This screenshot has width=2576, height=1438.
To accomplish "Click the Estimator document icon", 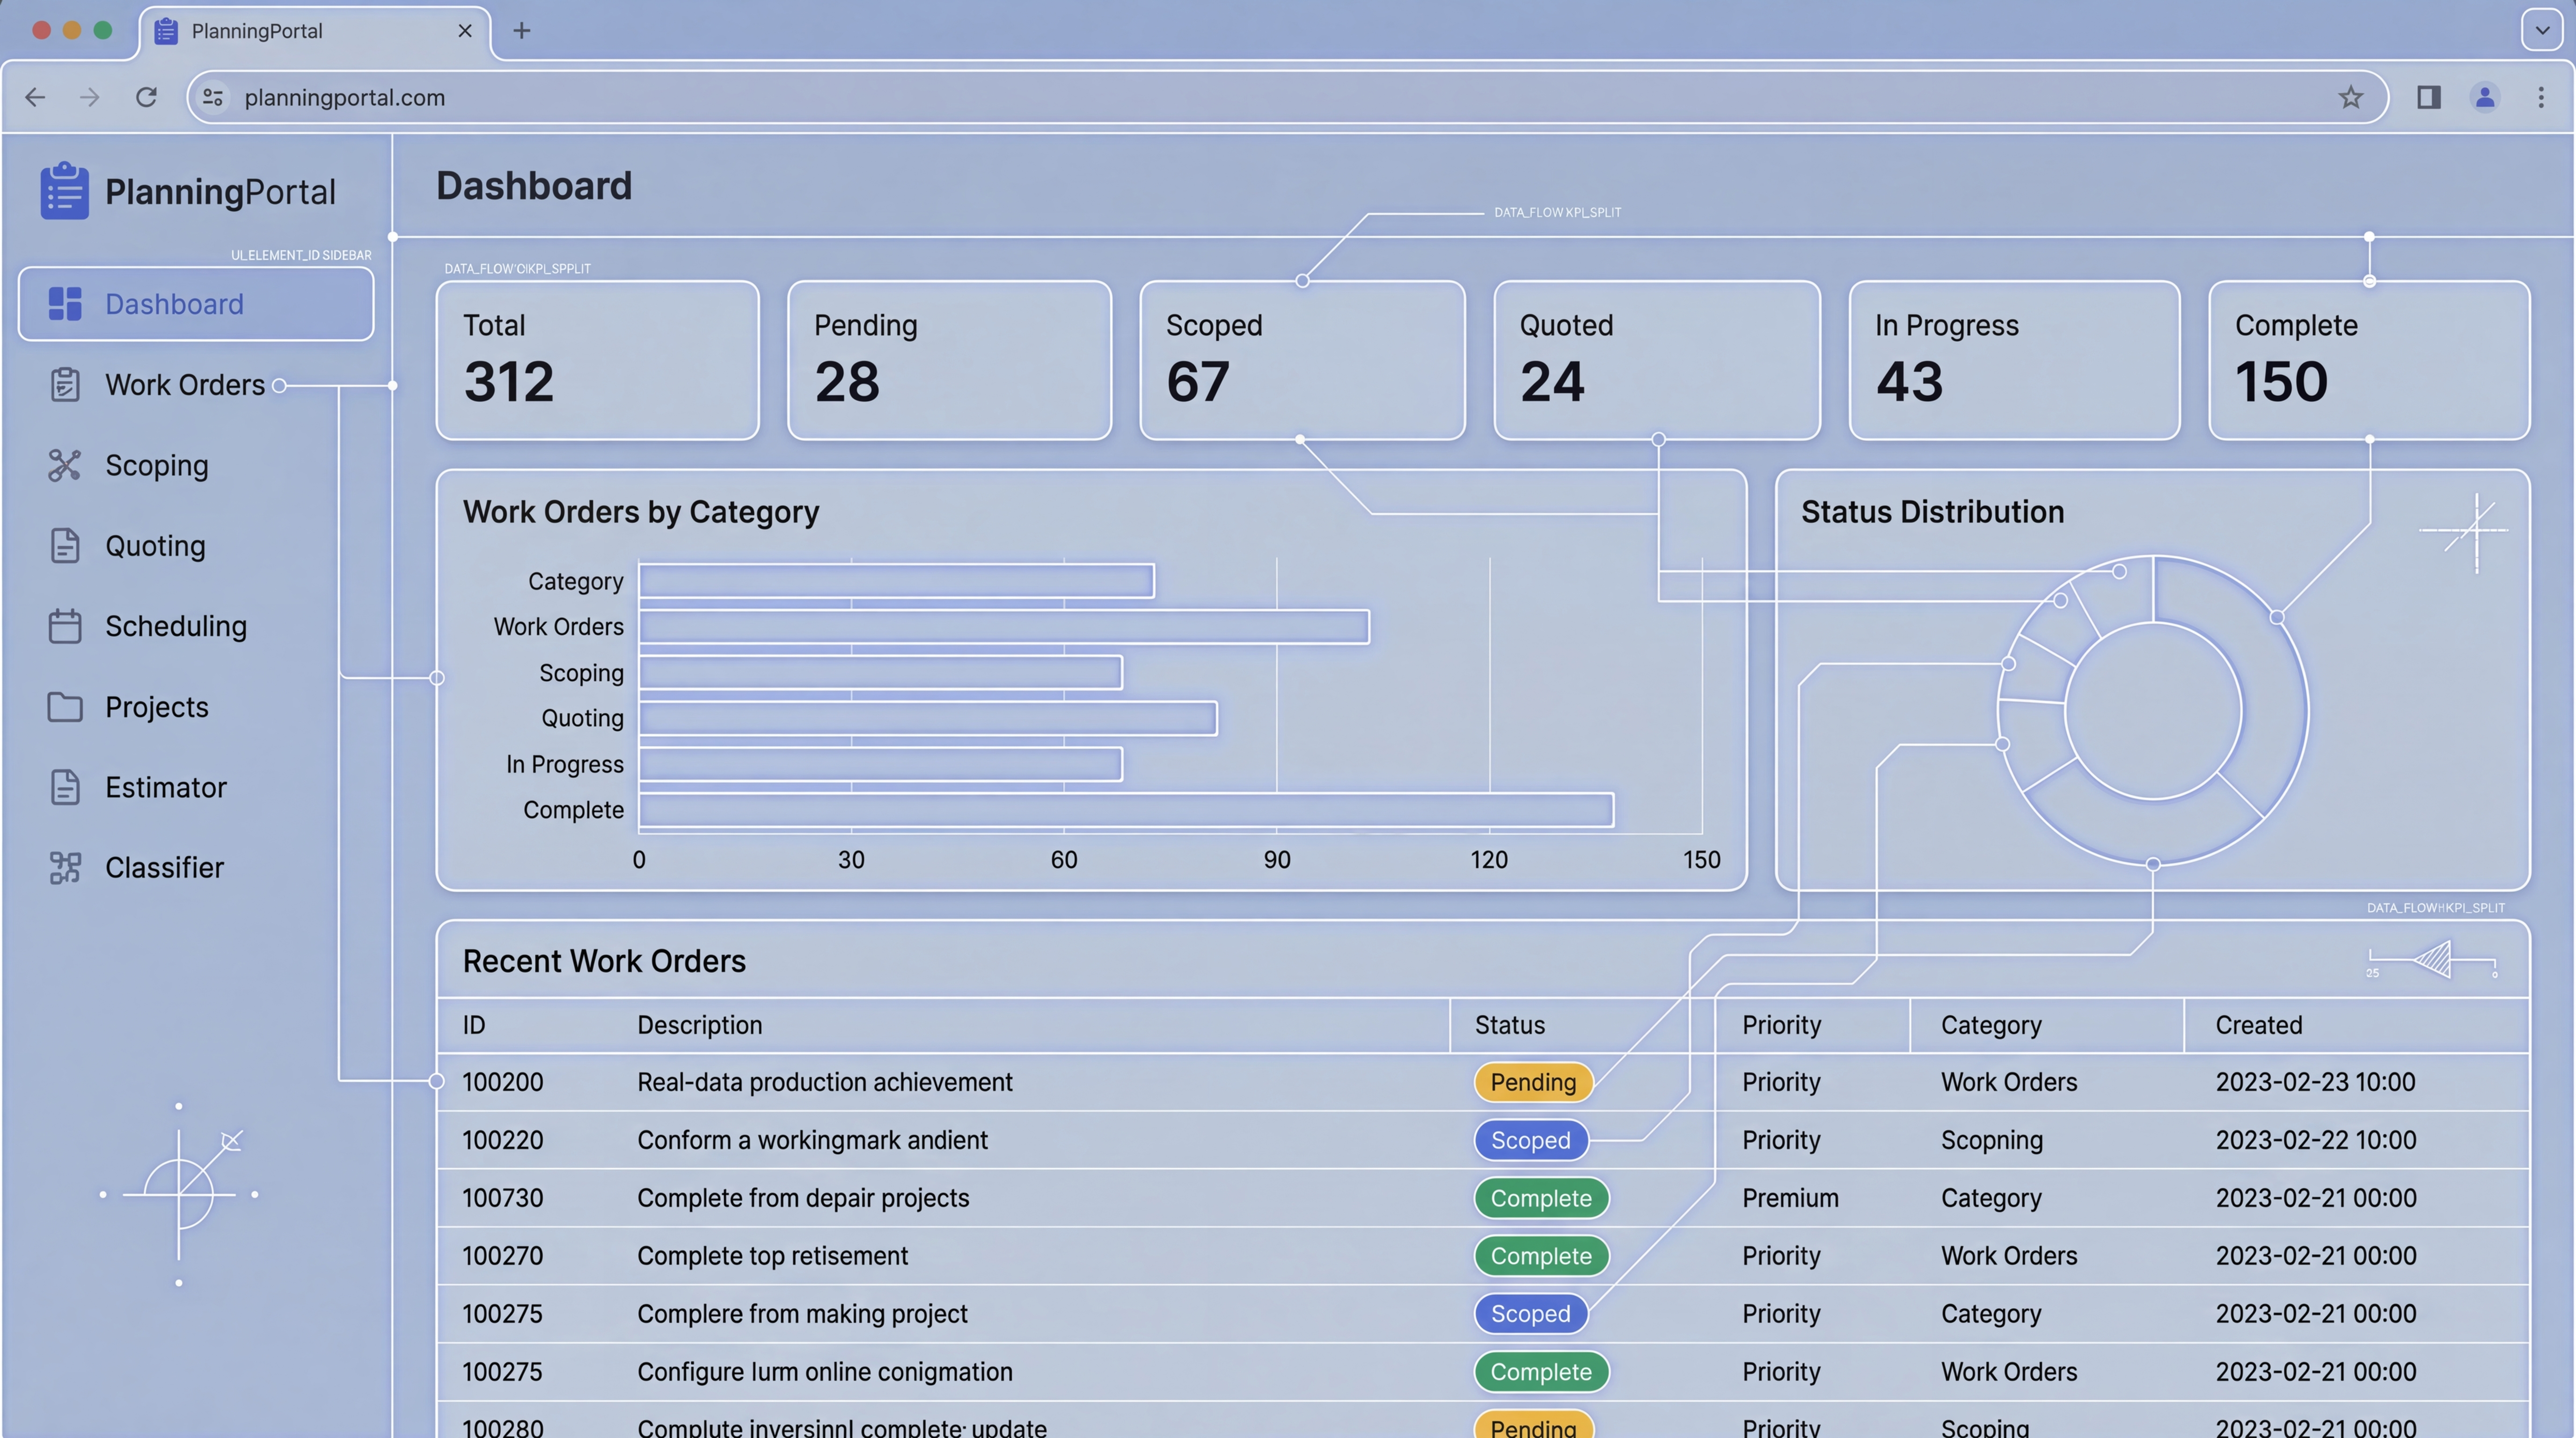I will (64, 787).
